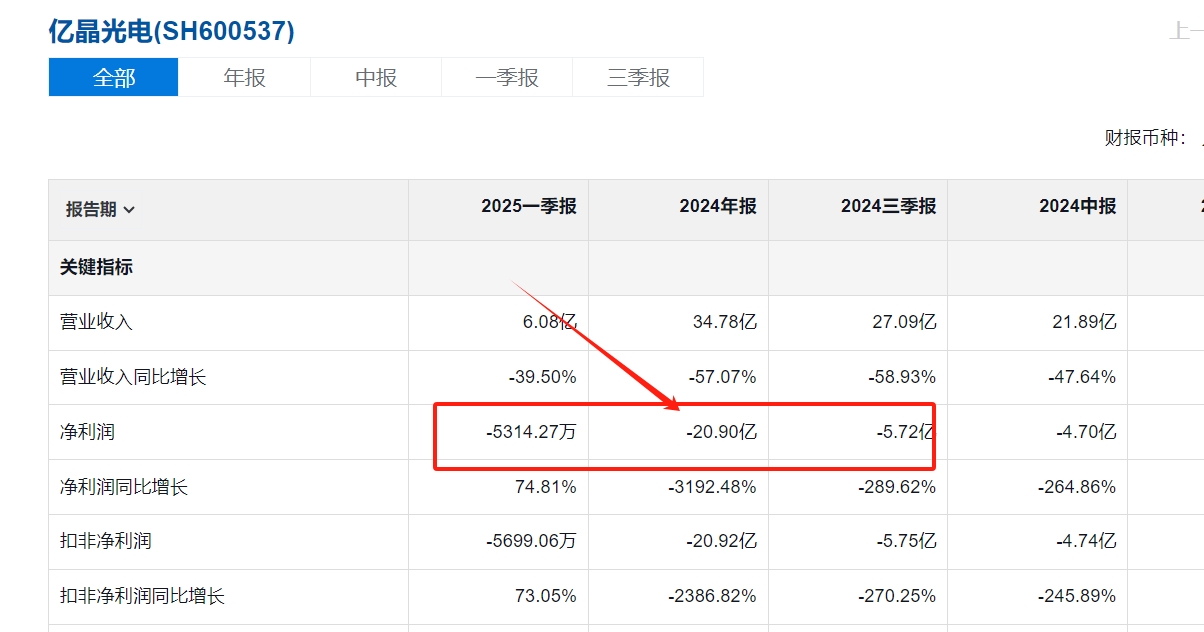This screenshot has width=1204, height=632.
Task: Click the 净利润同比增长 row label
Action: [x=124, y=487]
